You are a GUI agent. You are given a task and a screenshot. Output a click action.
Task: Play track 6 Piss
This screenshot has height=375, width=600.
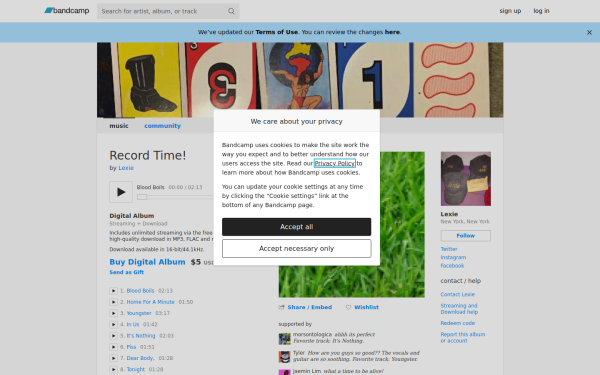click(113, 347)
